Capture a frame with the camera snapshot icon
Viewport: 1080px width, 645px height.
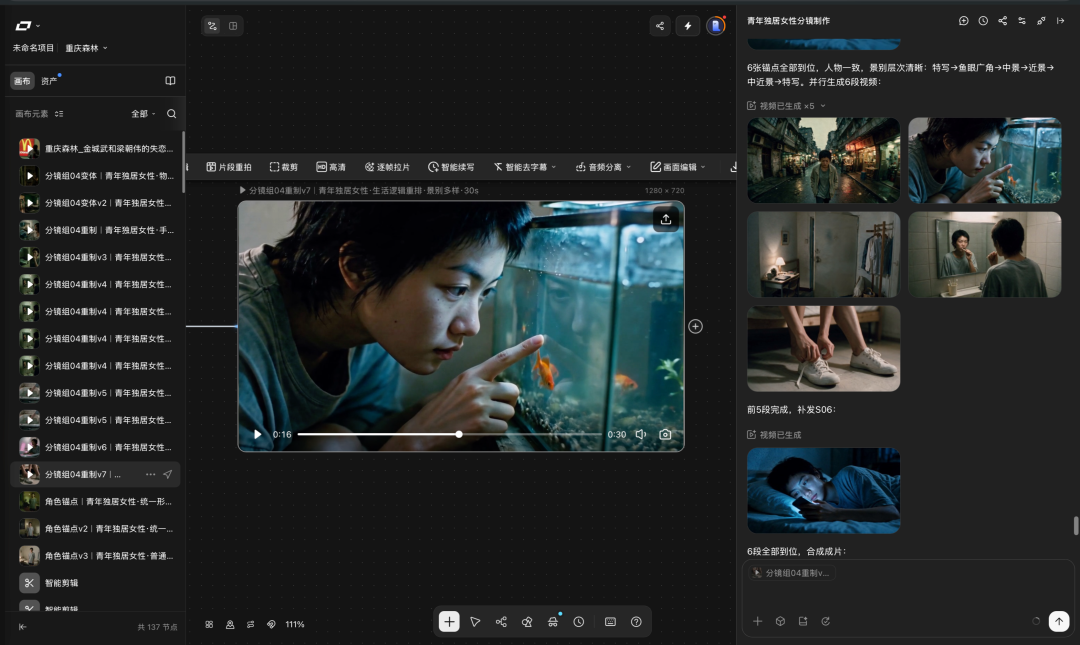[665, 434]
